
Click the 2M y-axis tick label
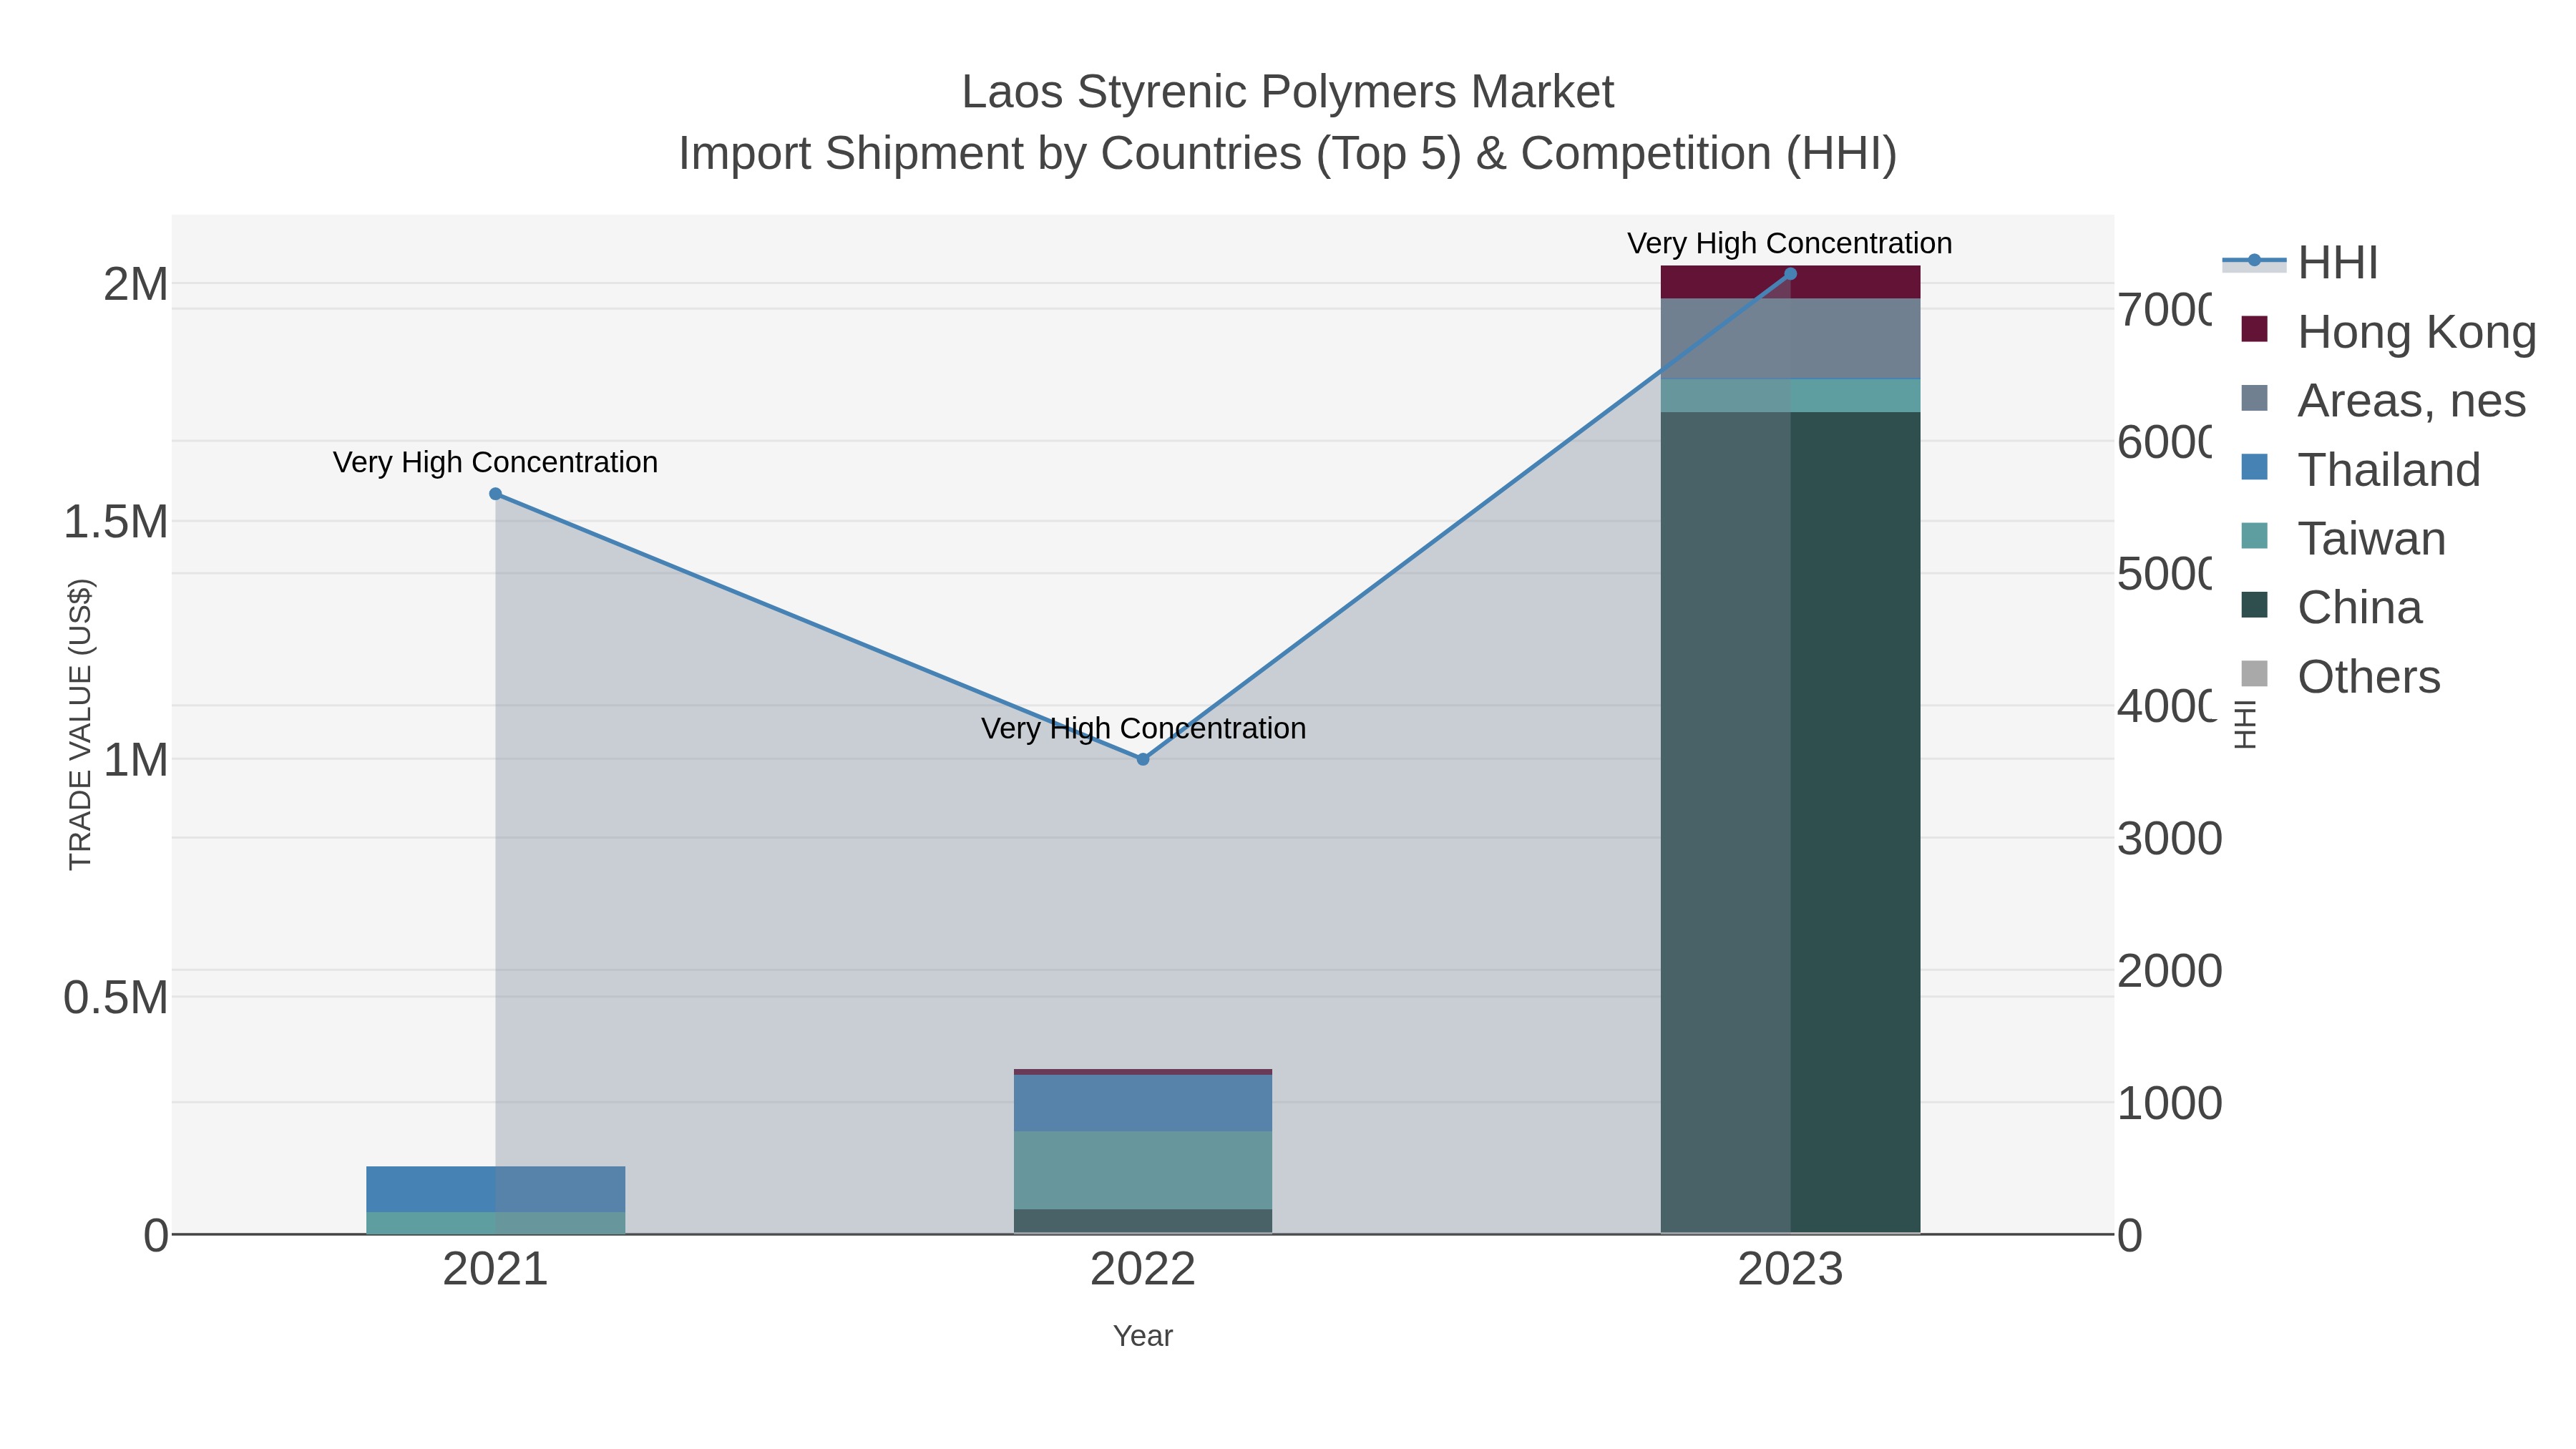coord(136,285)
